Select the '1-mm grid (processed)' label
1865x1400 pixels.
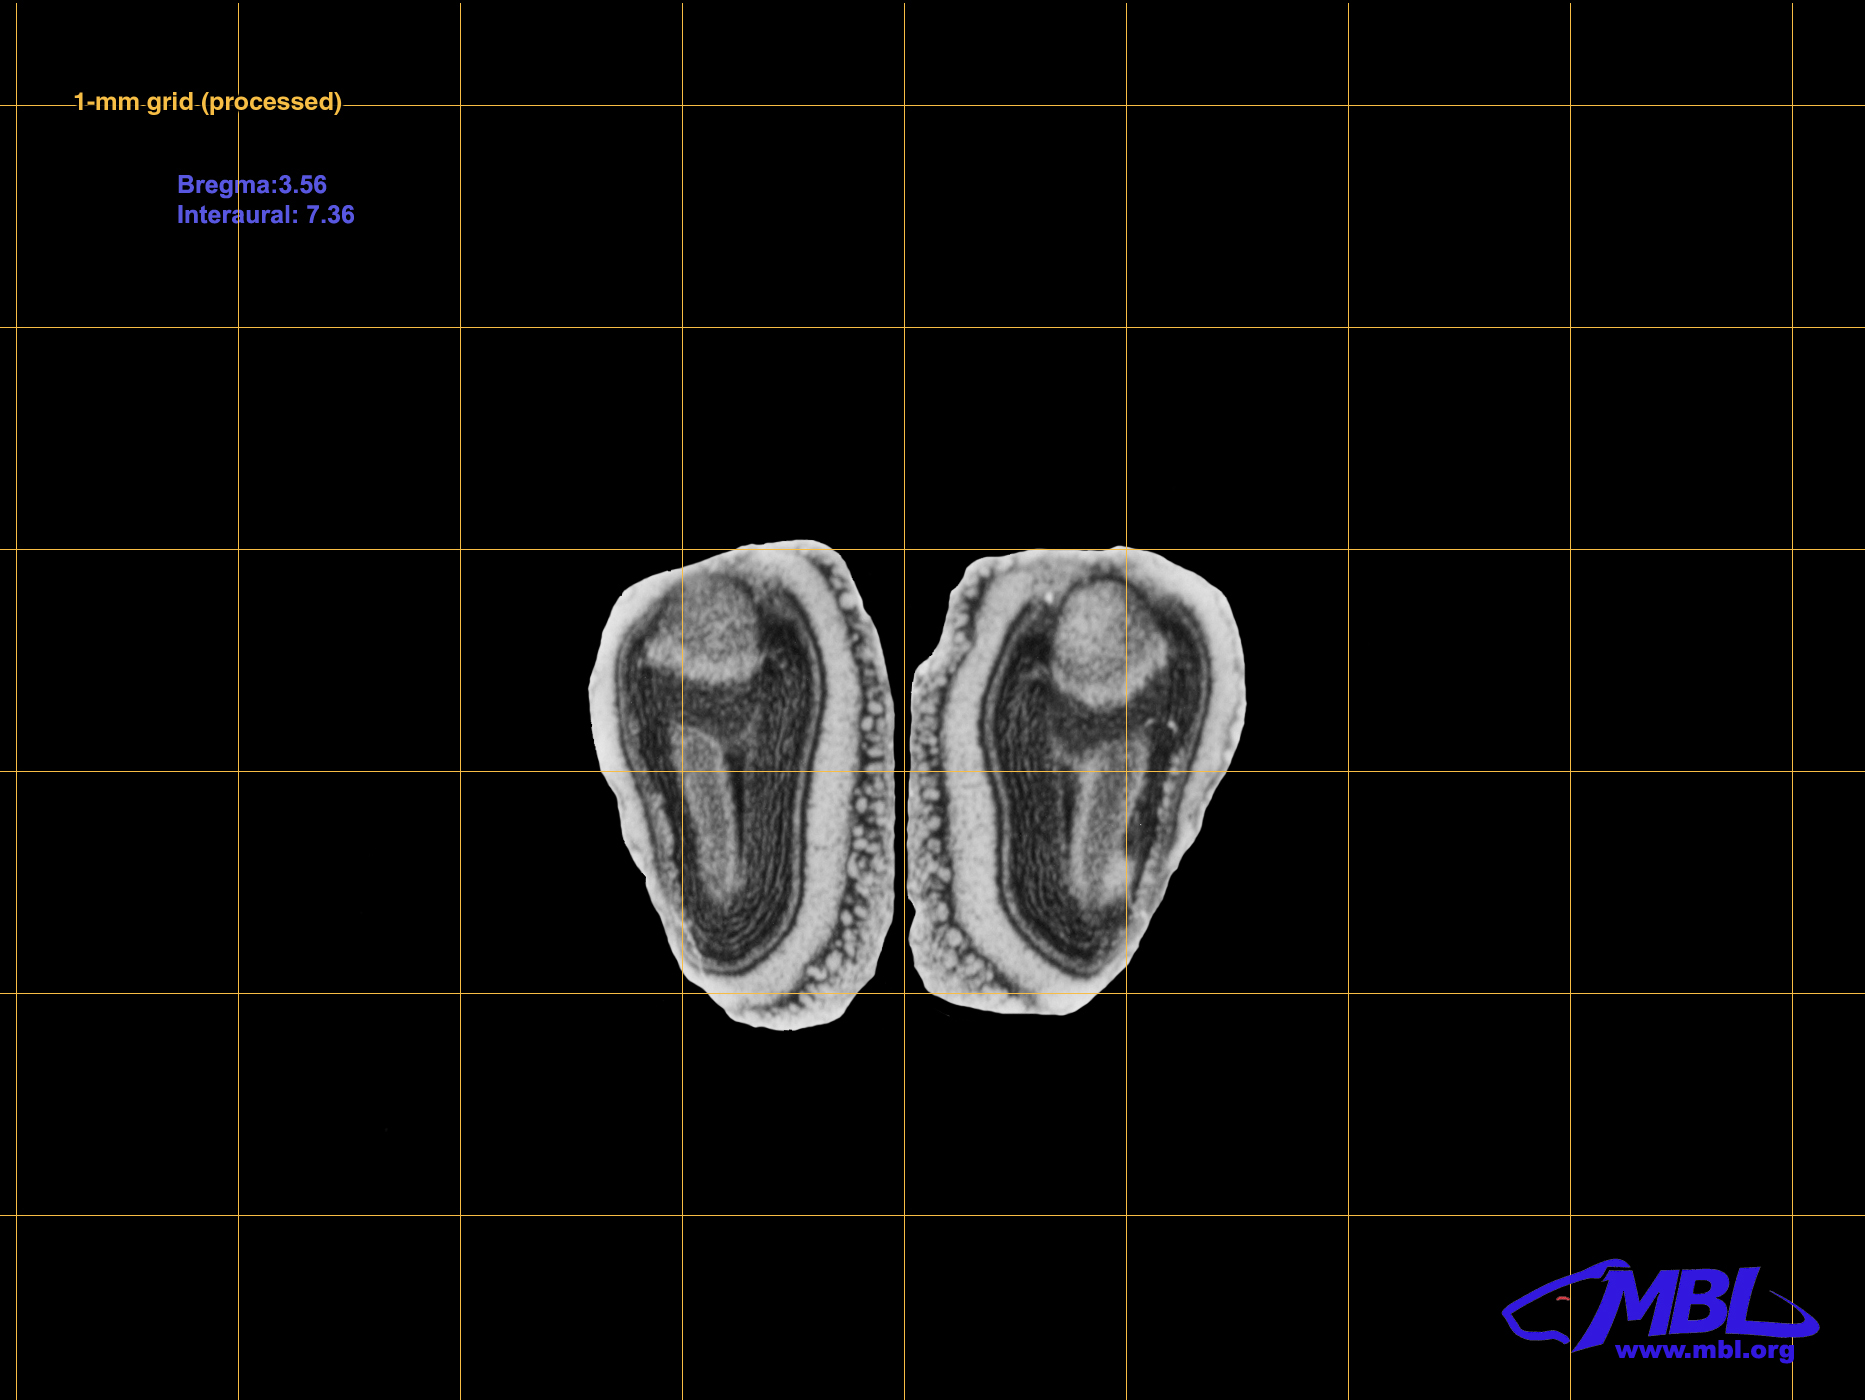[208, 102]
